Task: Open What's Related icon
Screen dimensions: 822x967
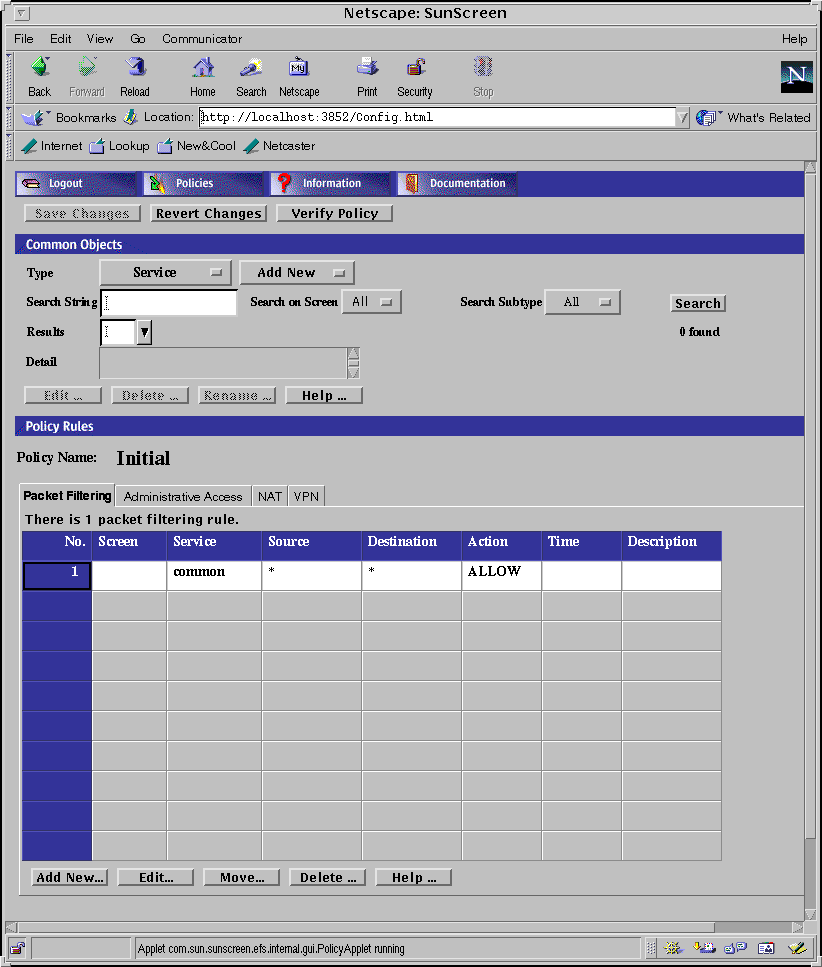Action: pyautogui.click(x=707, y=117)
